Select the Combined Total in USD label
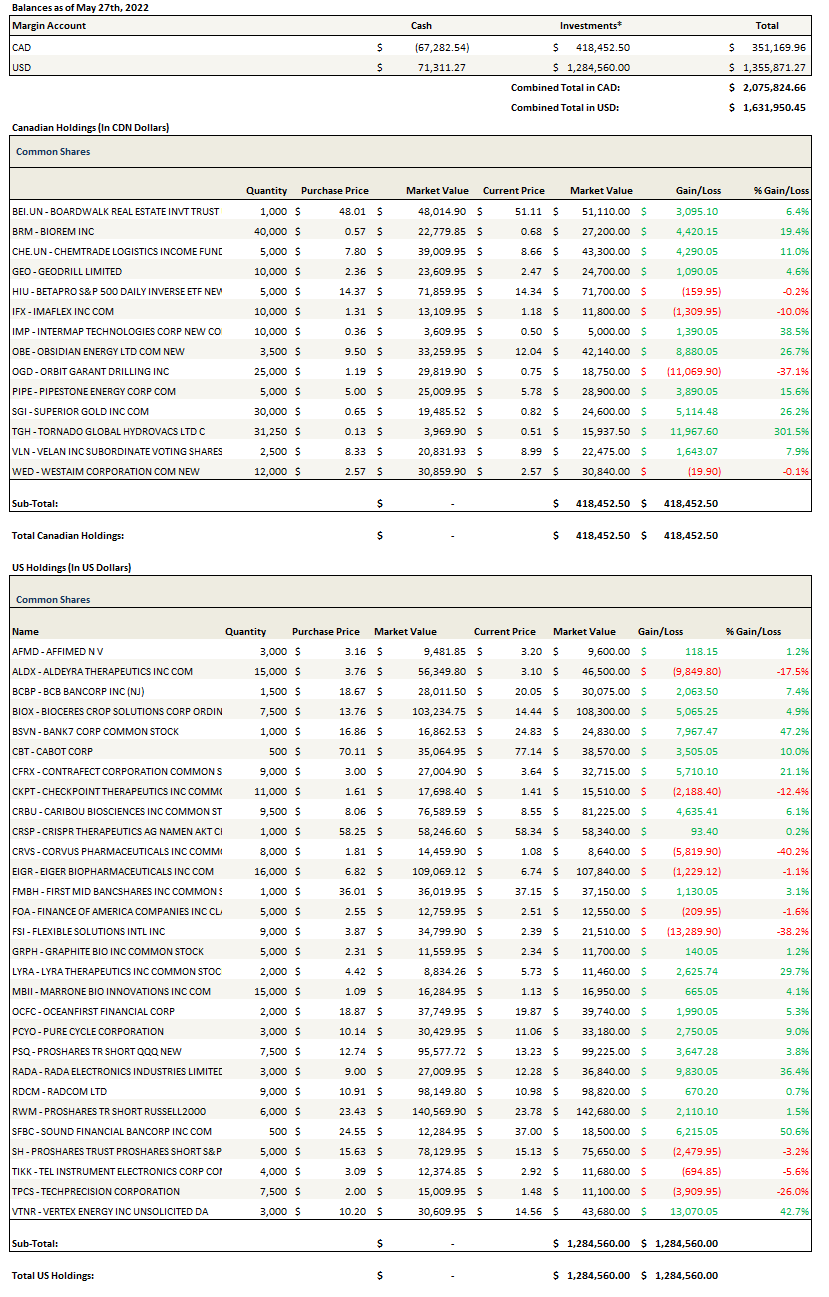This screenshot has height=1297, width=829. point(564,107)
